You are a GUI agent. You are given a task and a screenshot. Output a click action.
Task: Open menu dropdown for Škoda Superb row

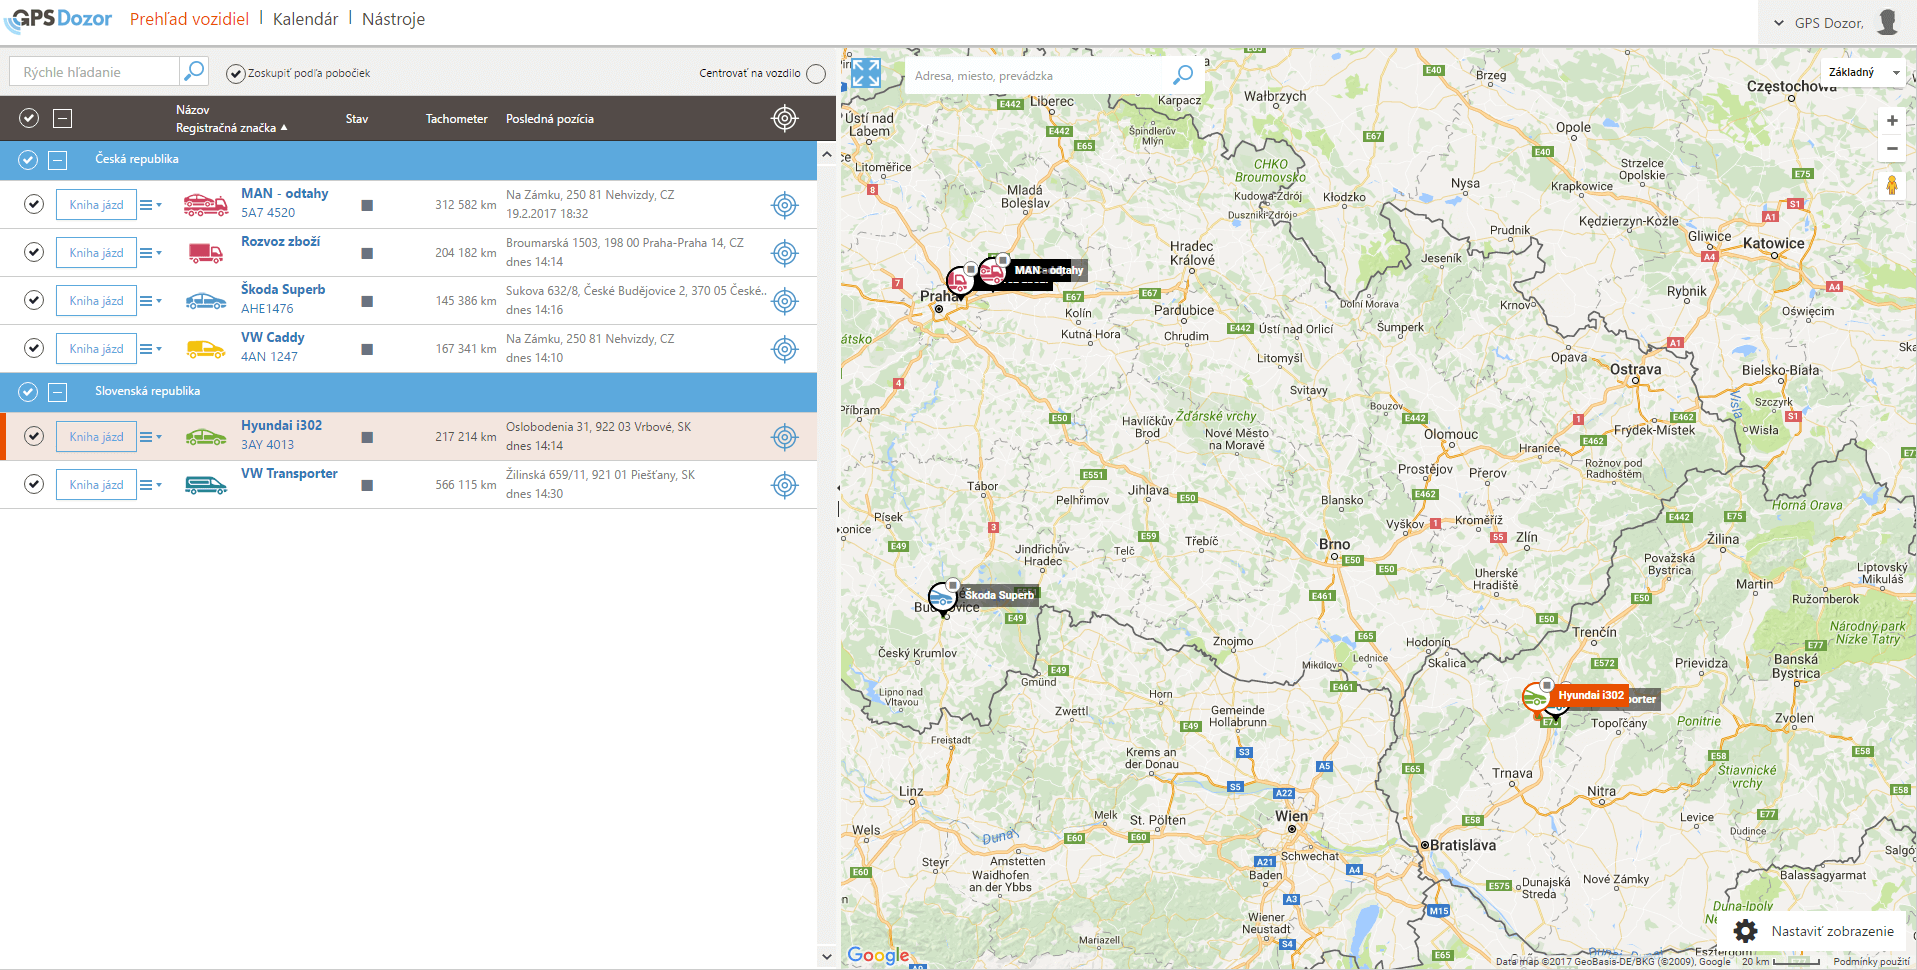tap(150, 301)
